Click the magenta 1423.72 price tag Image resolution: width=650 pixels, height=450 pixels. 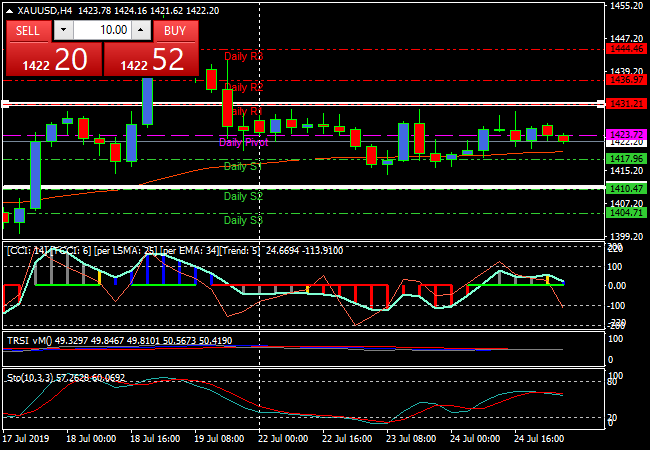coord(626,134)
